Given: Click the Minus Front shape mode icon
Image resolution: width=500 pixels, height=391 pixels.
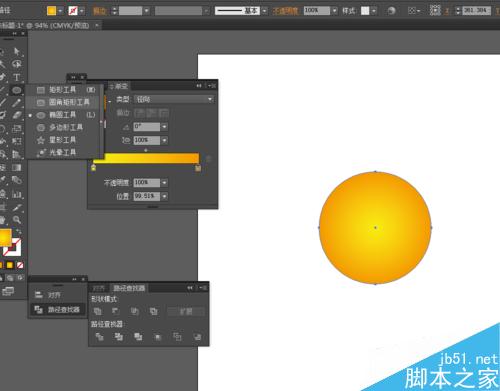Looking at the screenshot, I should coord(116,311).
